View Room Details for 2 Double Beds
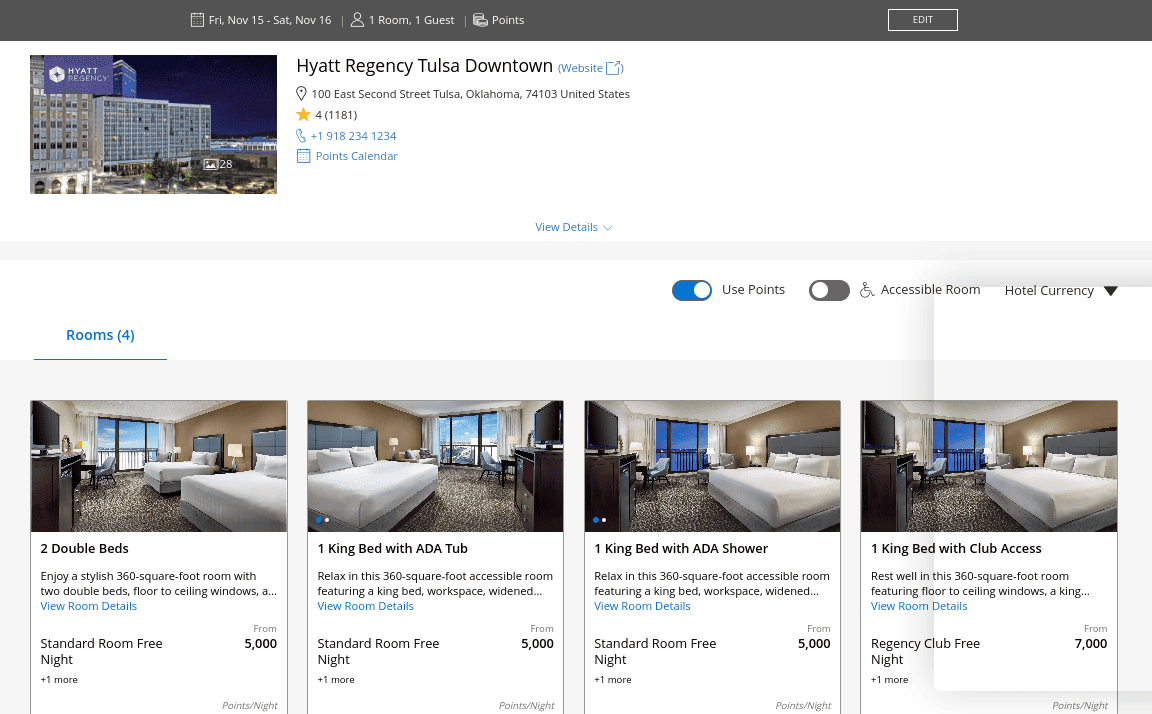This screenshot has width=1152, height=714. [89, 606]
